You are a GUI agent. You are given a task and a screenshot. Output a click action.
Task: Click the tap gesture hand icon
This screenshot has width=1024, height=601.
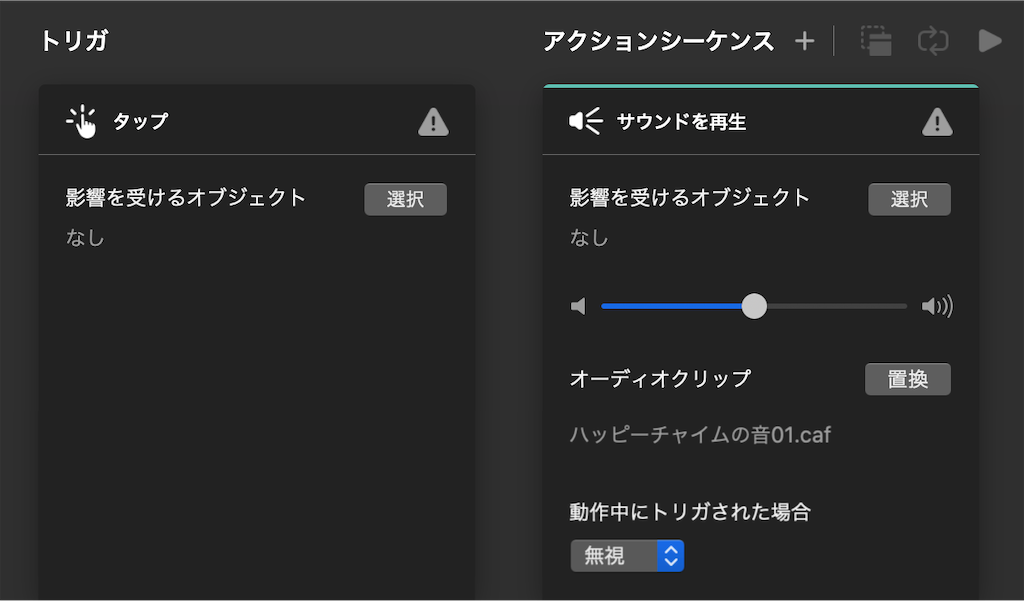click(x=82, y=122)
